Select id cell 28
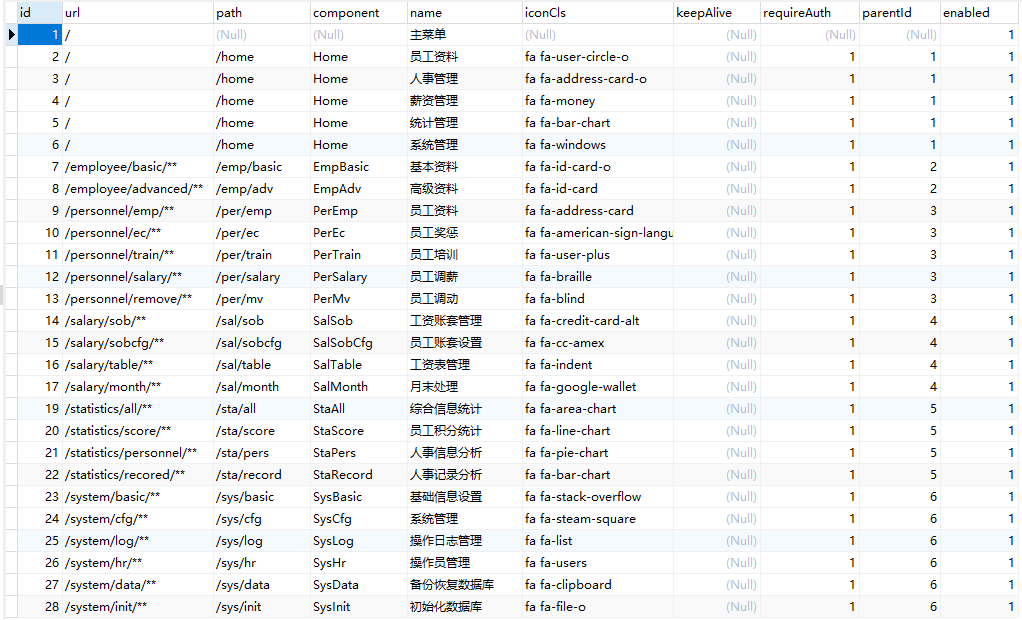The width and height of the screenshot is (1022, 620). (x=40, y=607)
